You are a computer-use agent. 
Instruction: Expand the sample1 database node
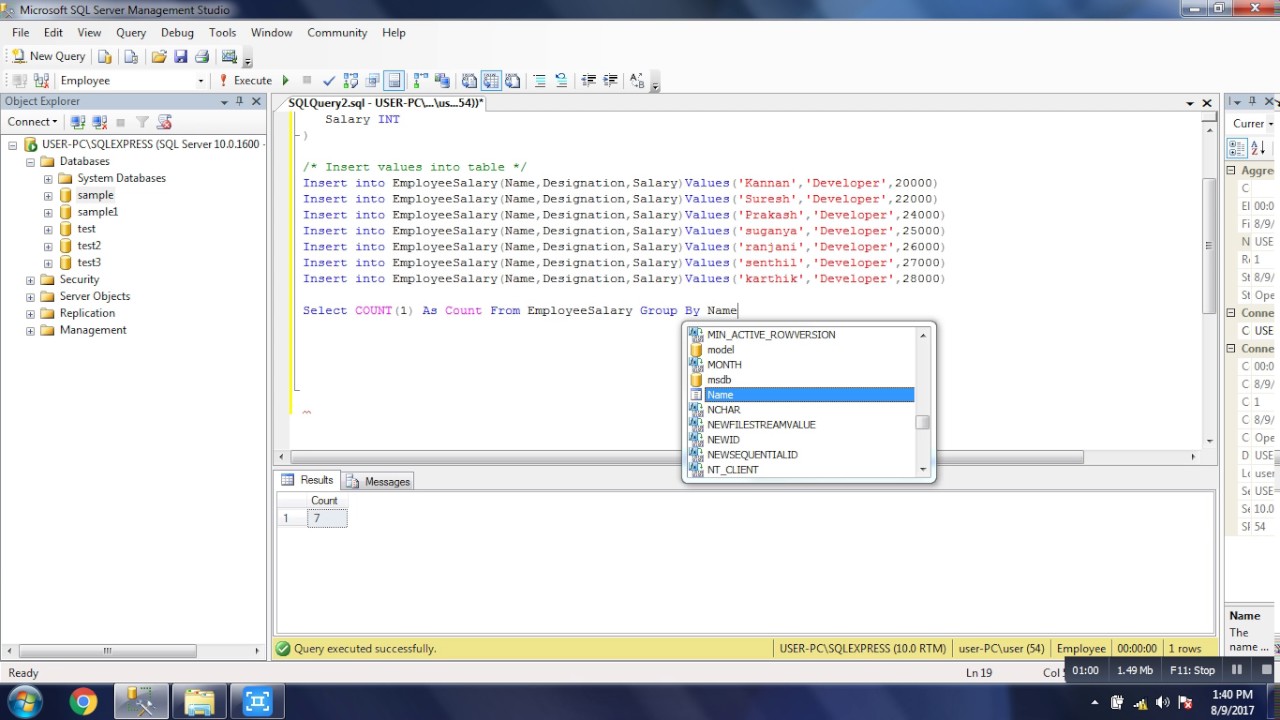(47, 212)
